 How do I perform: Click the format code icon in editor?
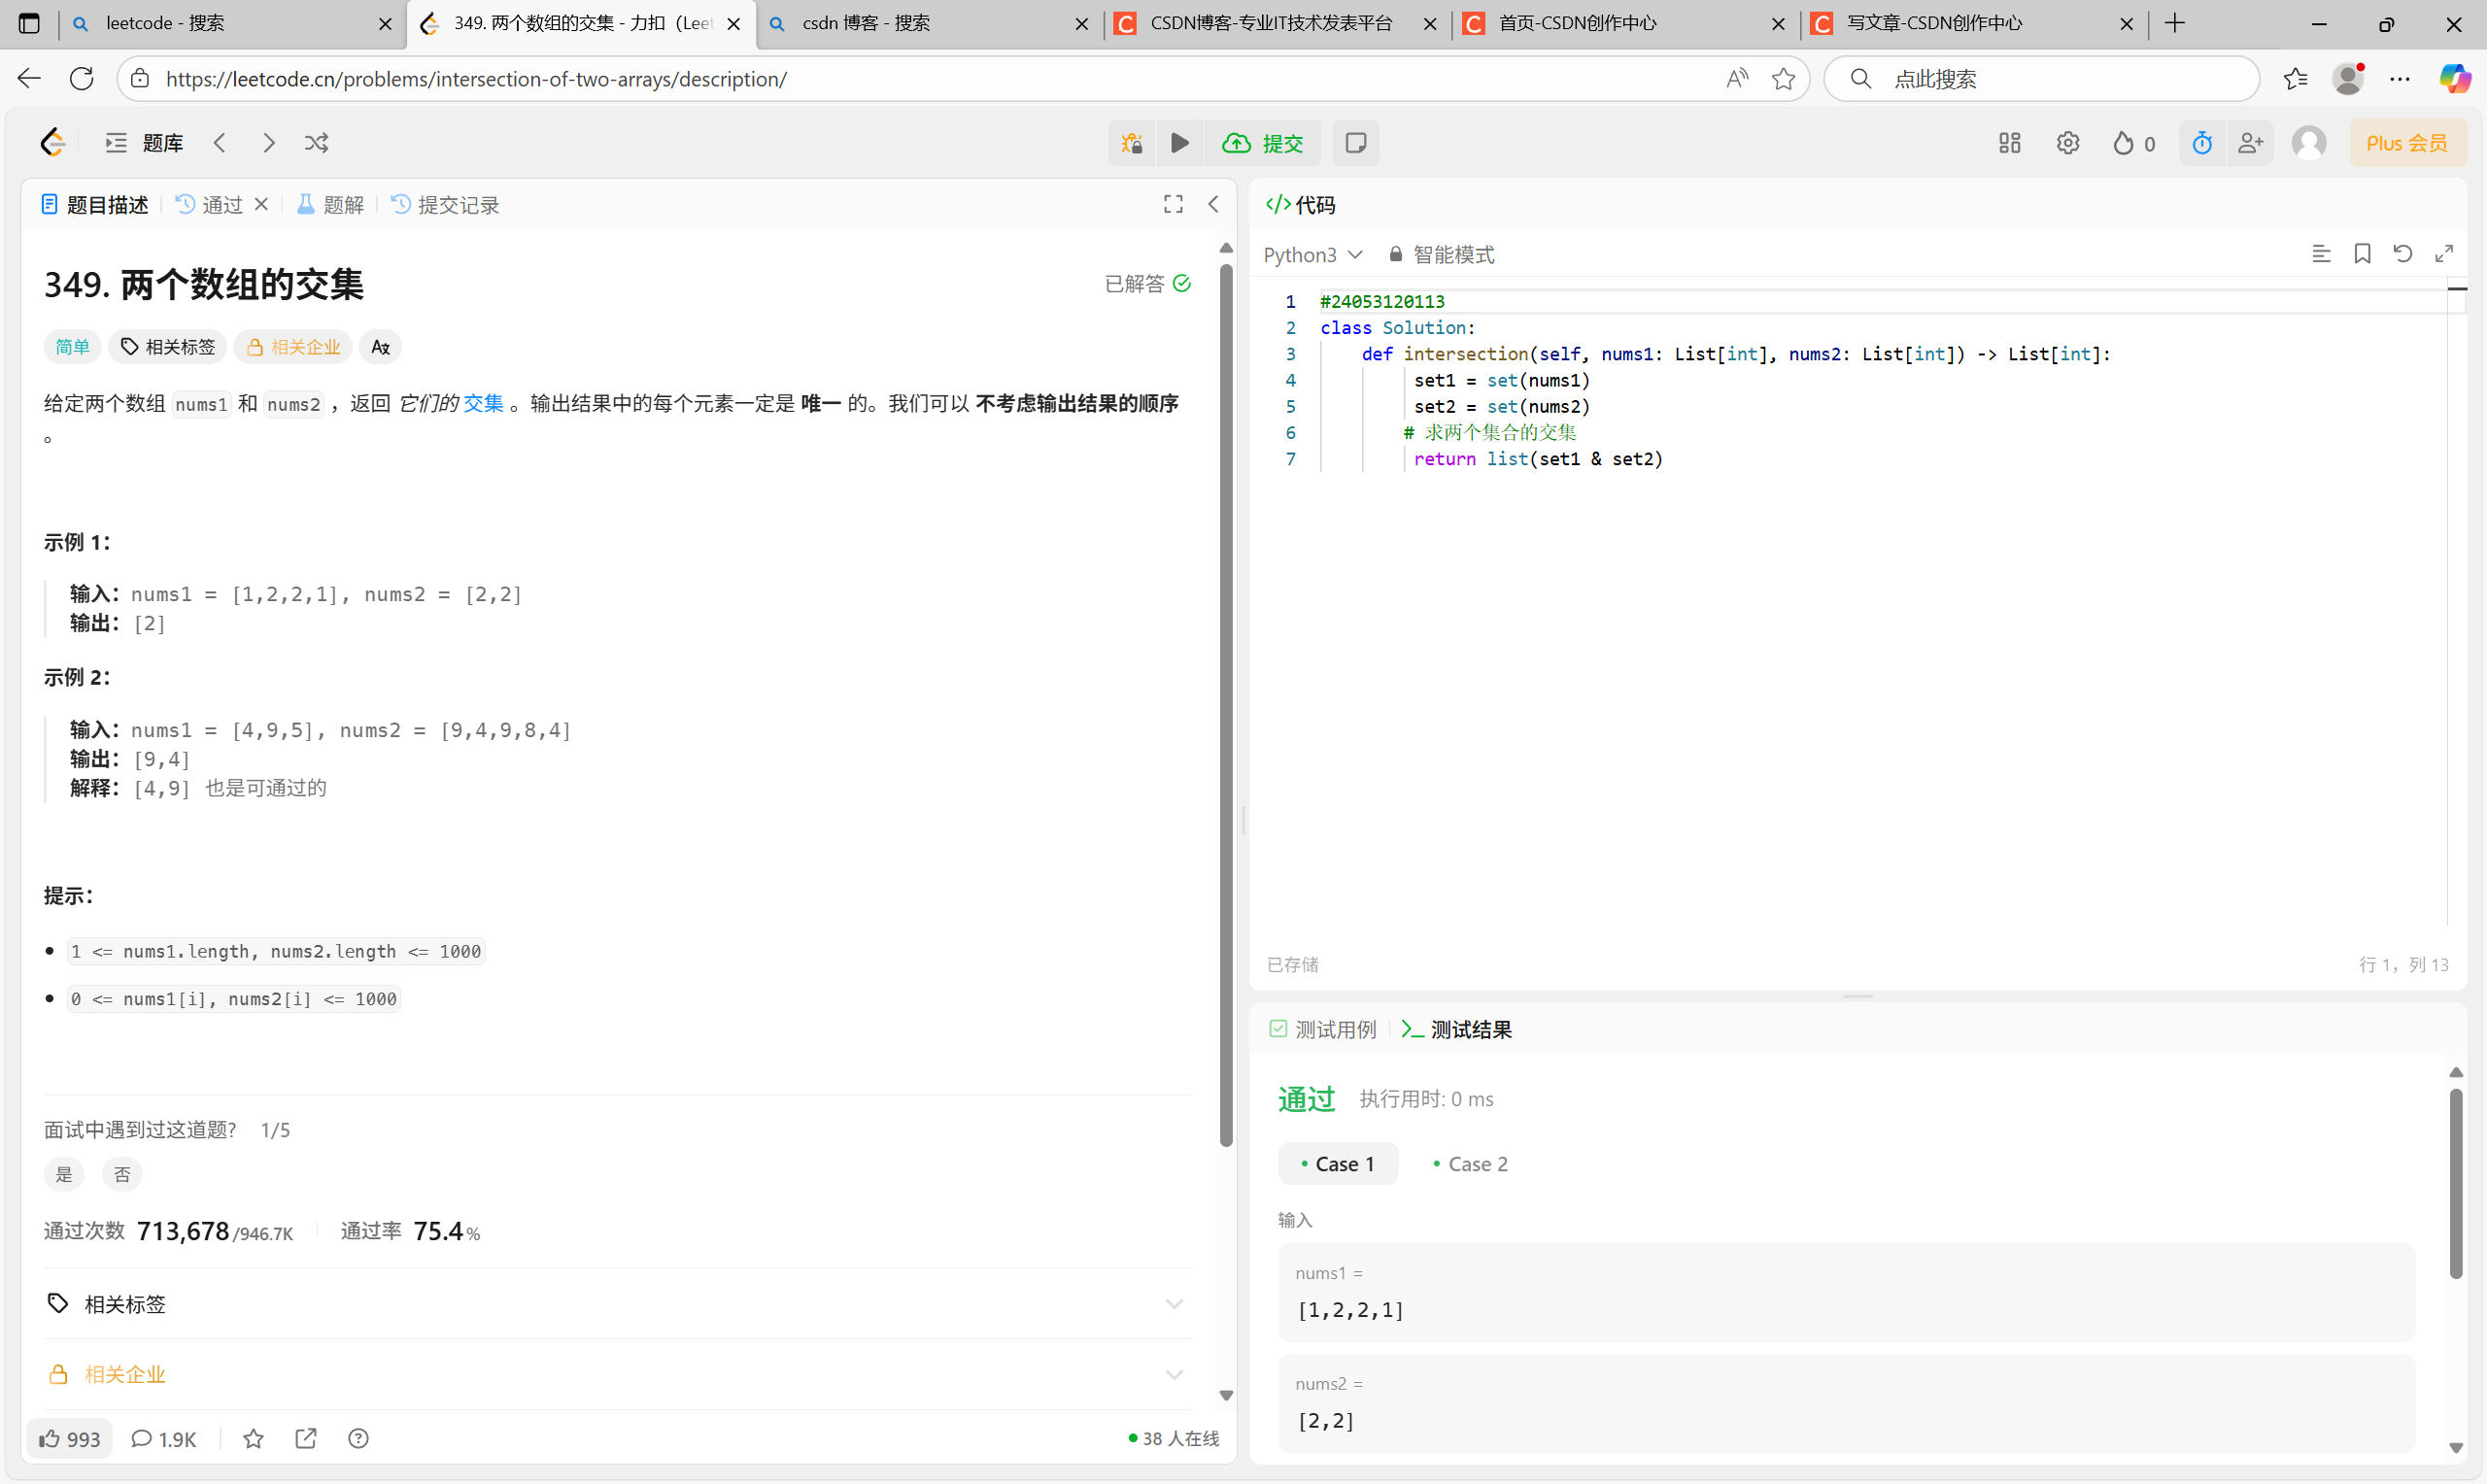coord(2321,254)
